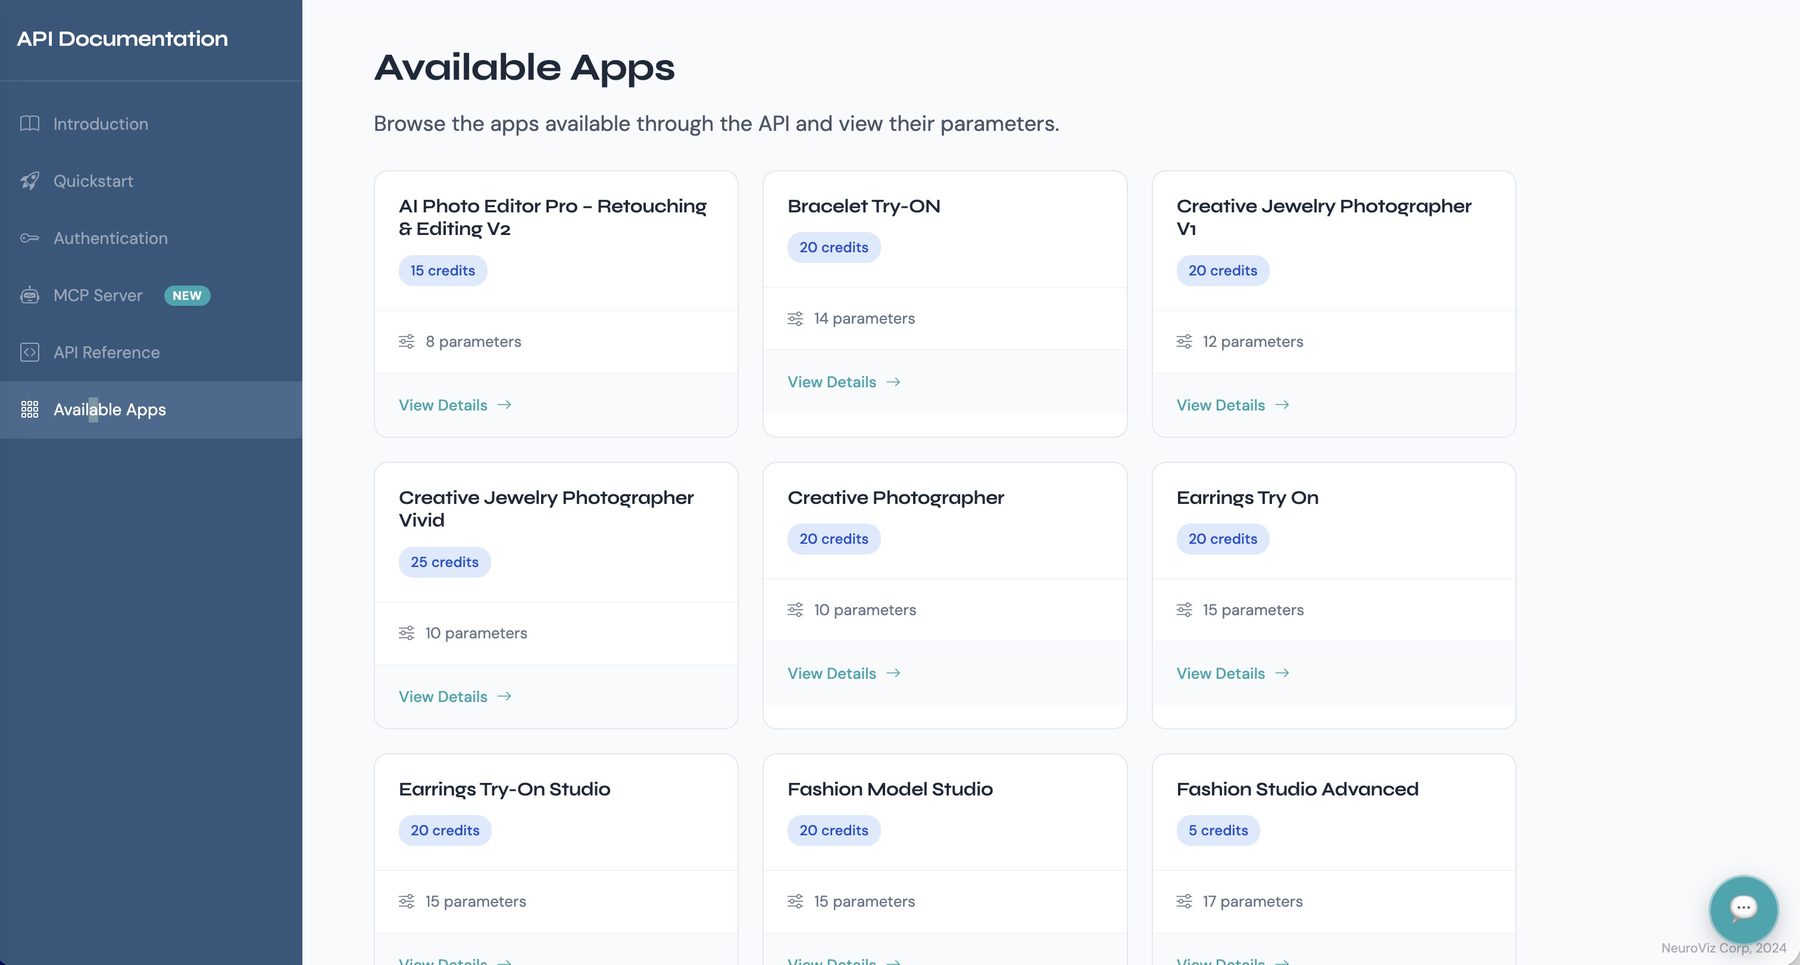Click the API Documentation title

[122, 39]
